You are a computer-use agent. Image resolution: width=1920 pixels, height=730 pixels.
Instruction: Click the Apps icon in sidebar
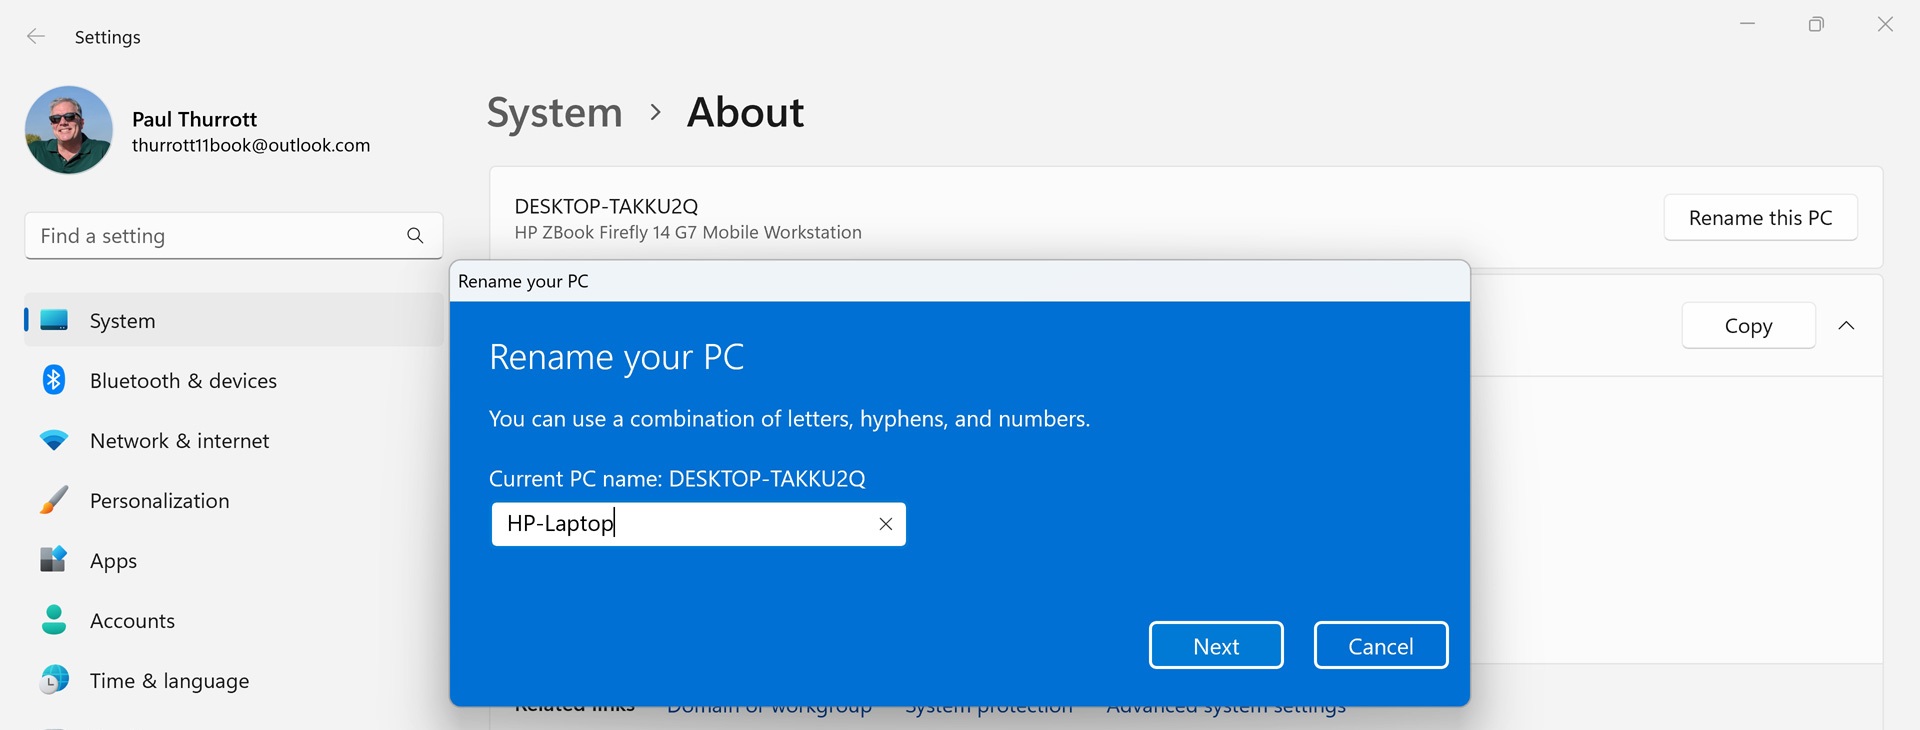(x=54, y=560)
